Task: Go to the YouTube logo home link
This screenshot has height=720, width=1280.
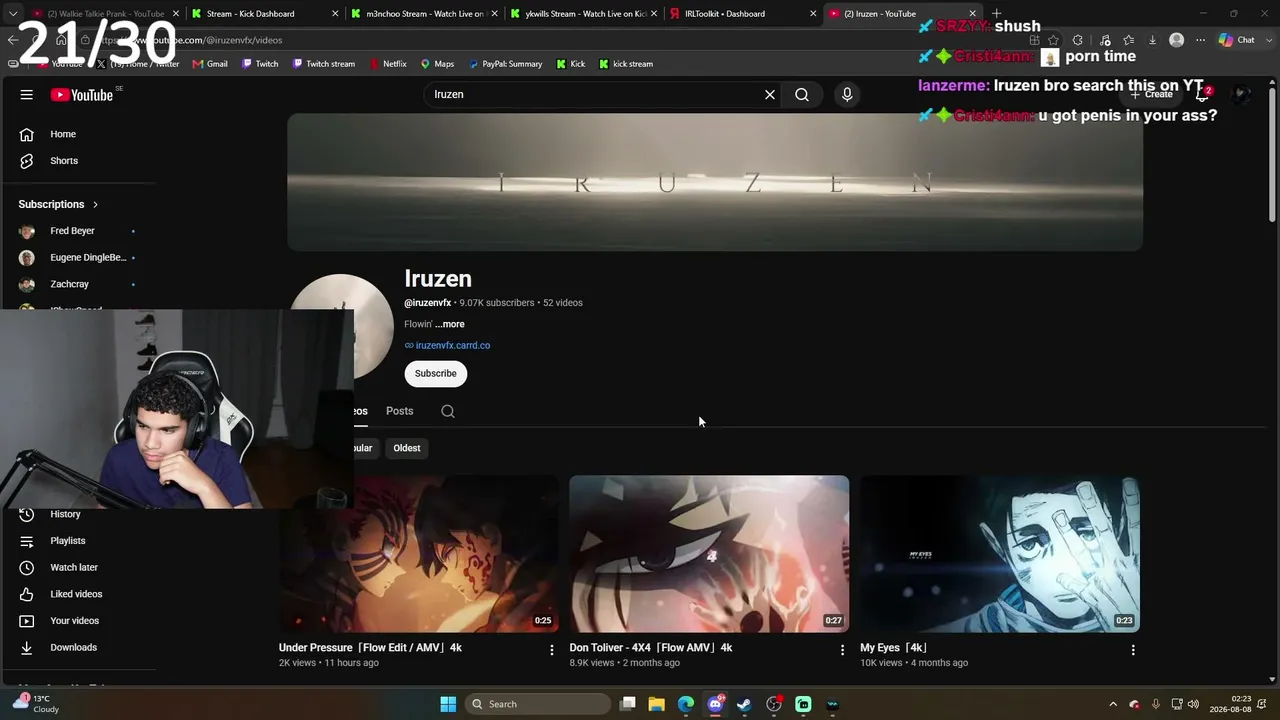Action: coord(82,95)
